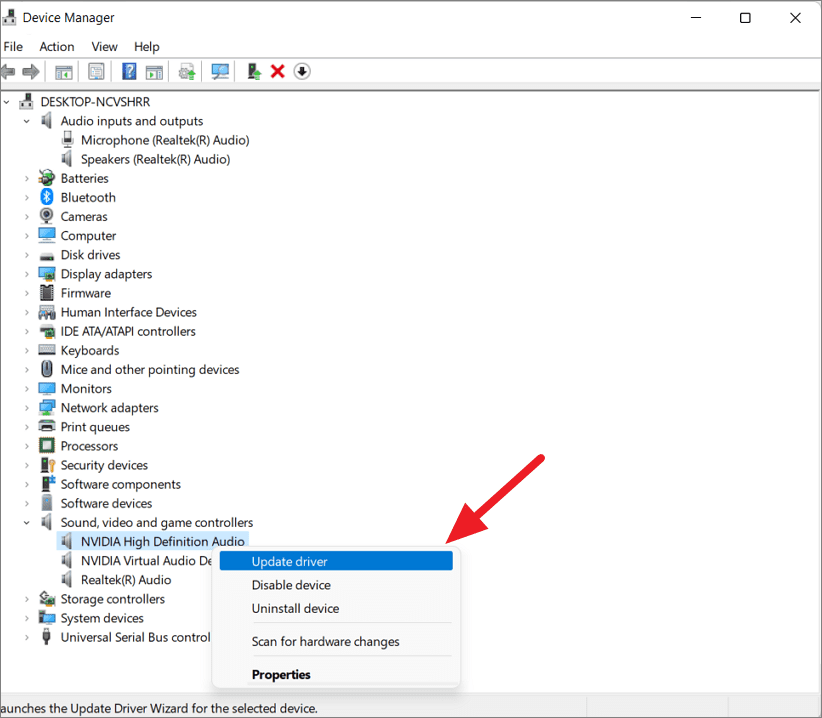Select Speakers (Realtek(R) Audio) device

click(x=155, y=159)
